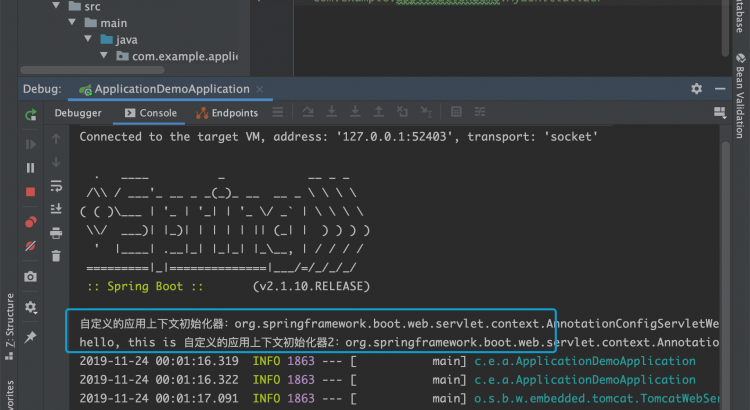This screenshot has width=750, height=410.
Task: Open debug settings gear in left toolbar
Action: 31,307
